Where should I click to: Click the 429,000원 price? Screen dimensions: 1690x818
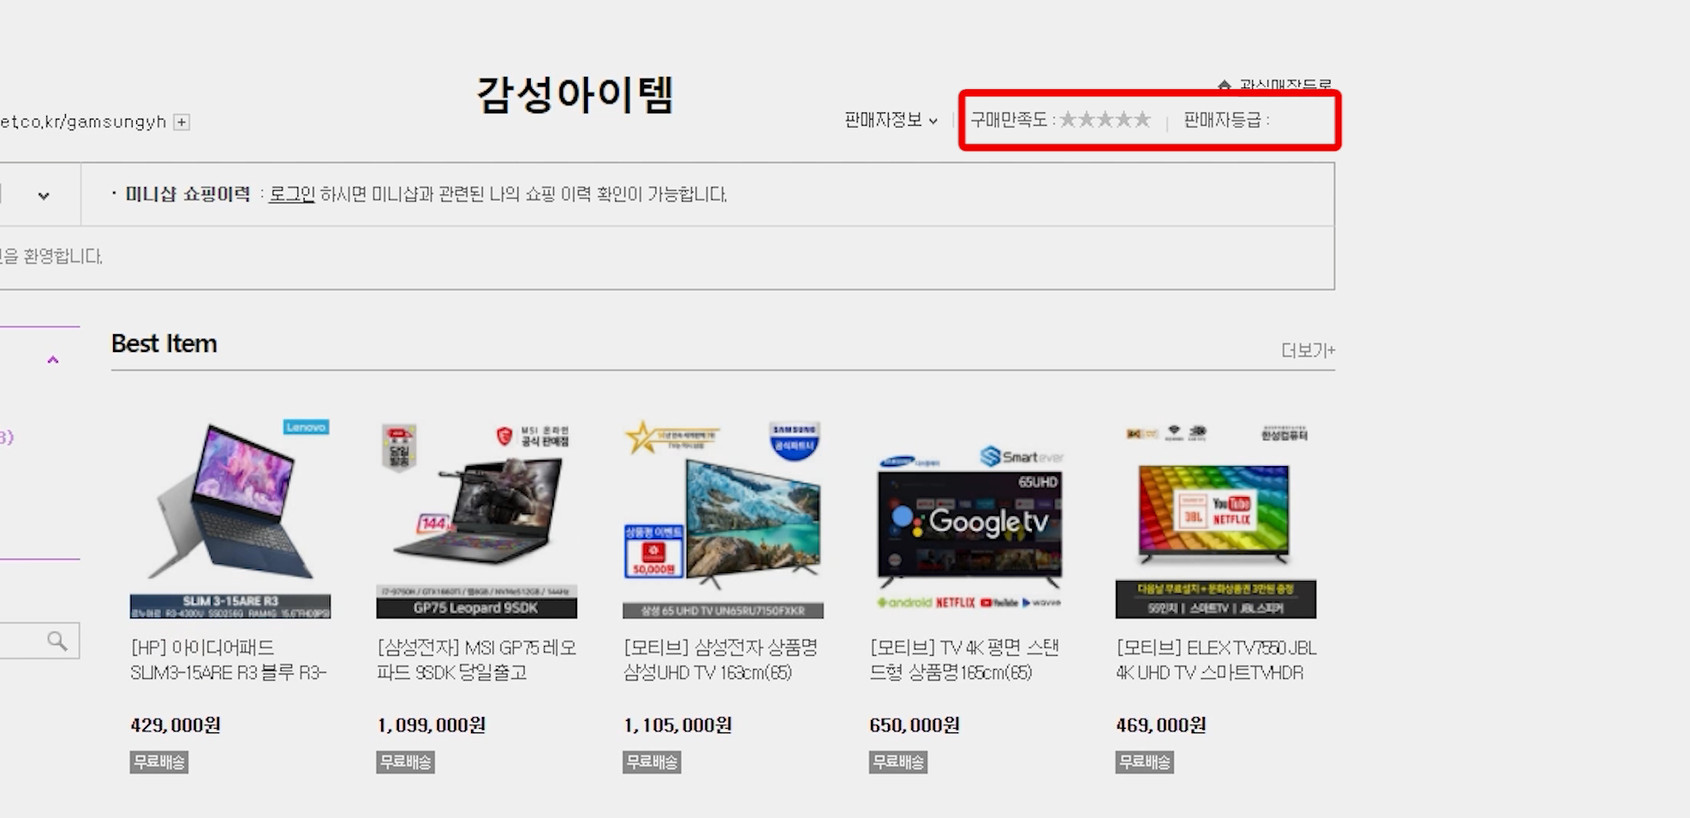(176, 725)
